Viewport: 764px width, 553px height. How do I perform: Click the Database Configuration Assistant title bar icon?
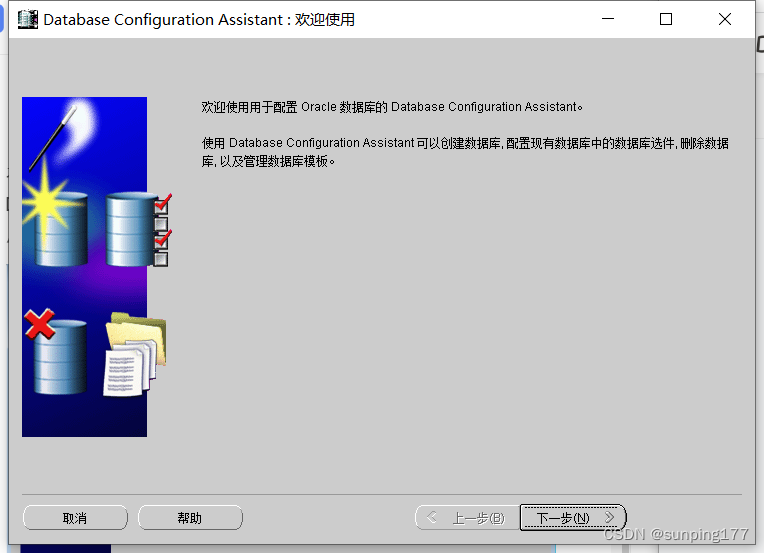tap(28, 19)
